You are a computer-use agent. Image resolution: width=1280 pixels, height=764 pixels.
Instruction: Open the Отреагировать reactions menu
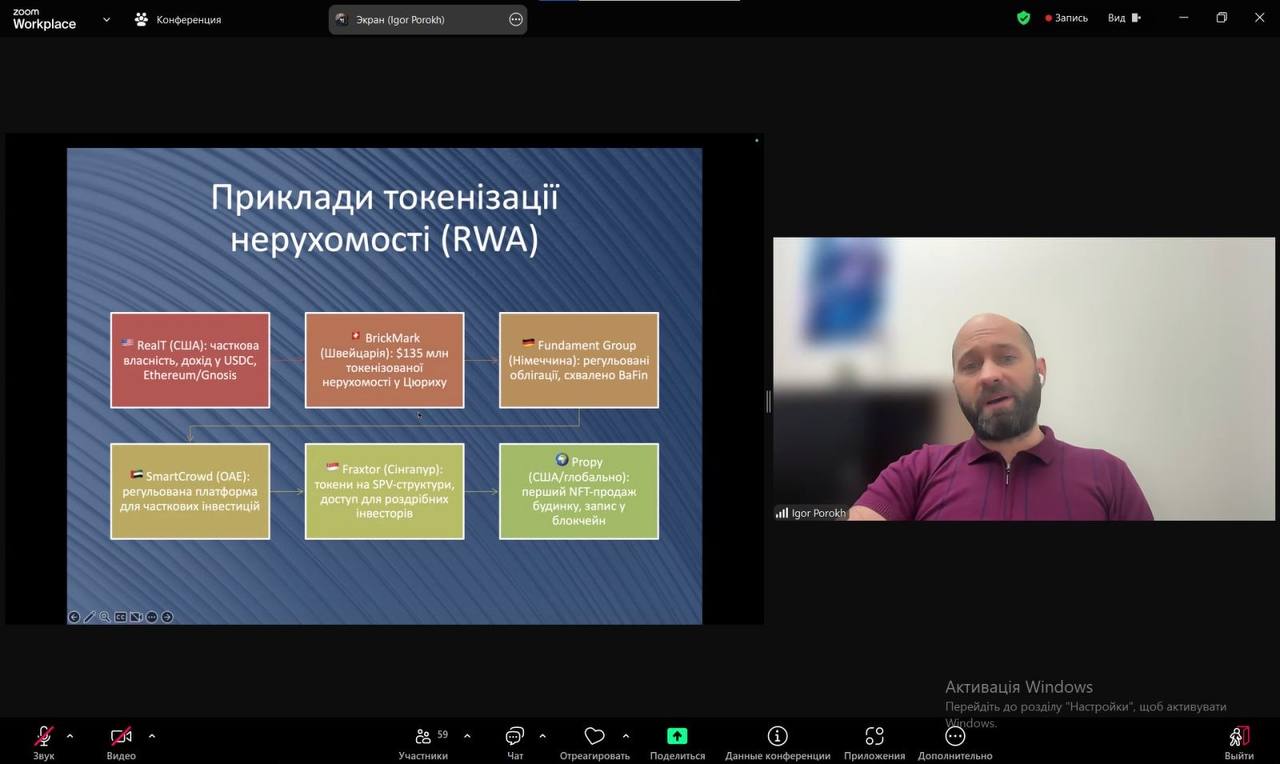pos(594,738)
